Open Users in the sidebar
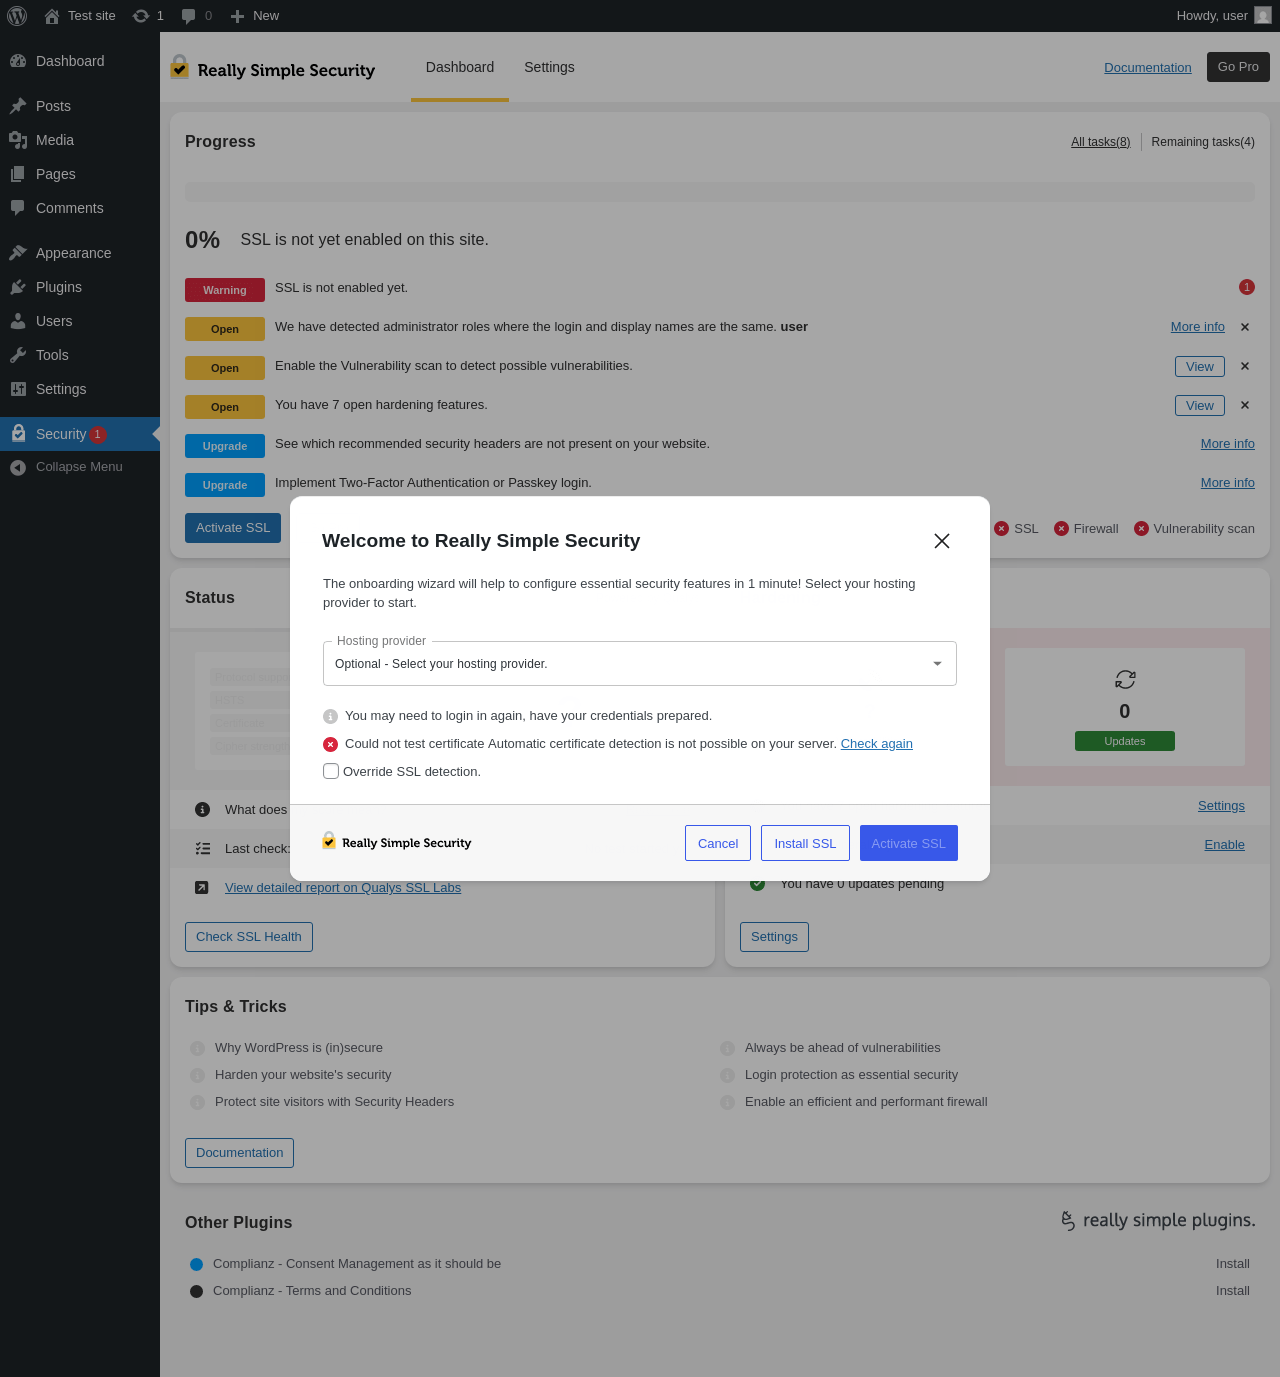1280x1377 pixels. [80, 321]
